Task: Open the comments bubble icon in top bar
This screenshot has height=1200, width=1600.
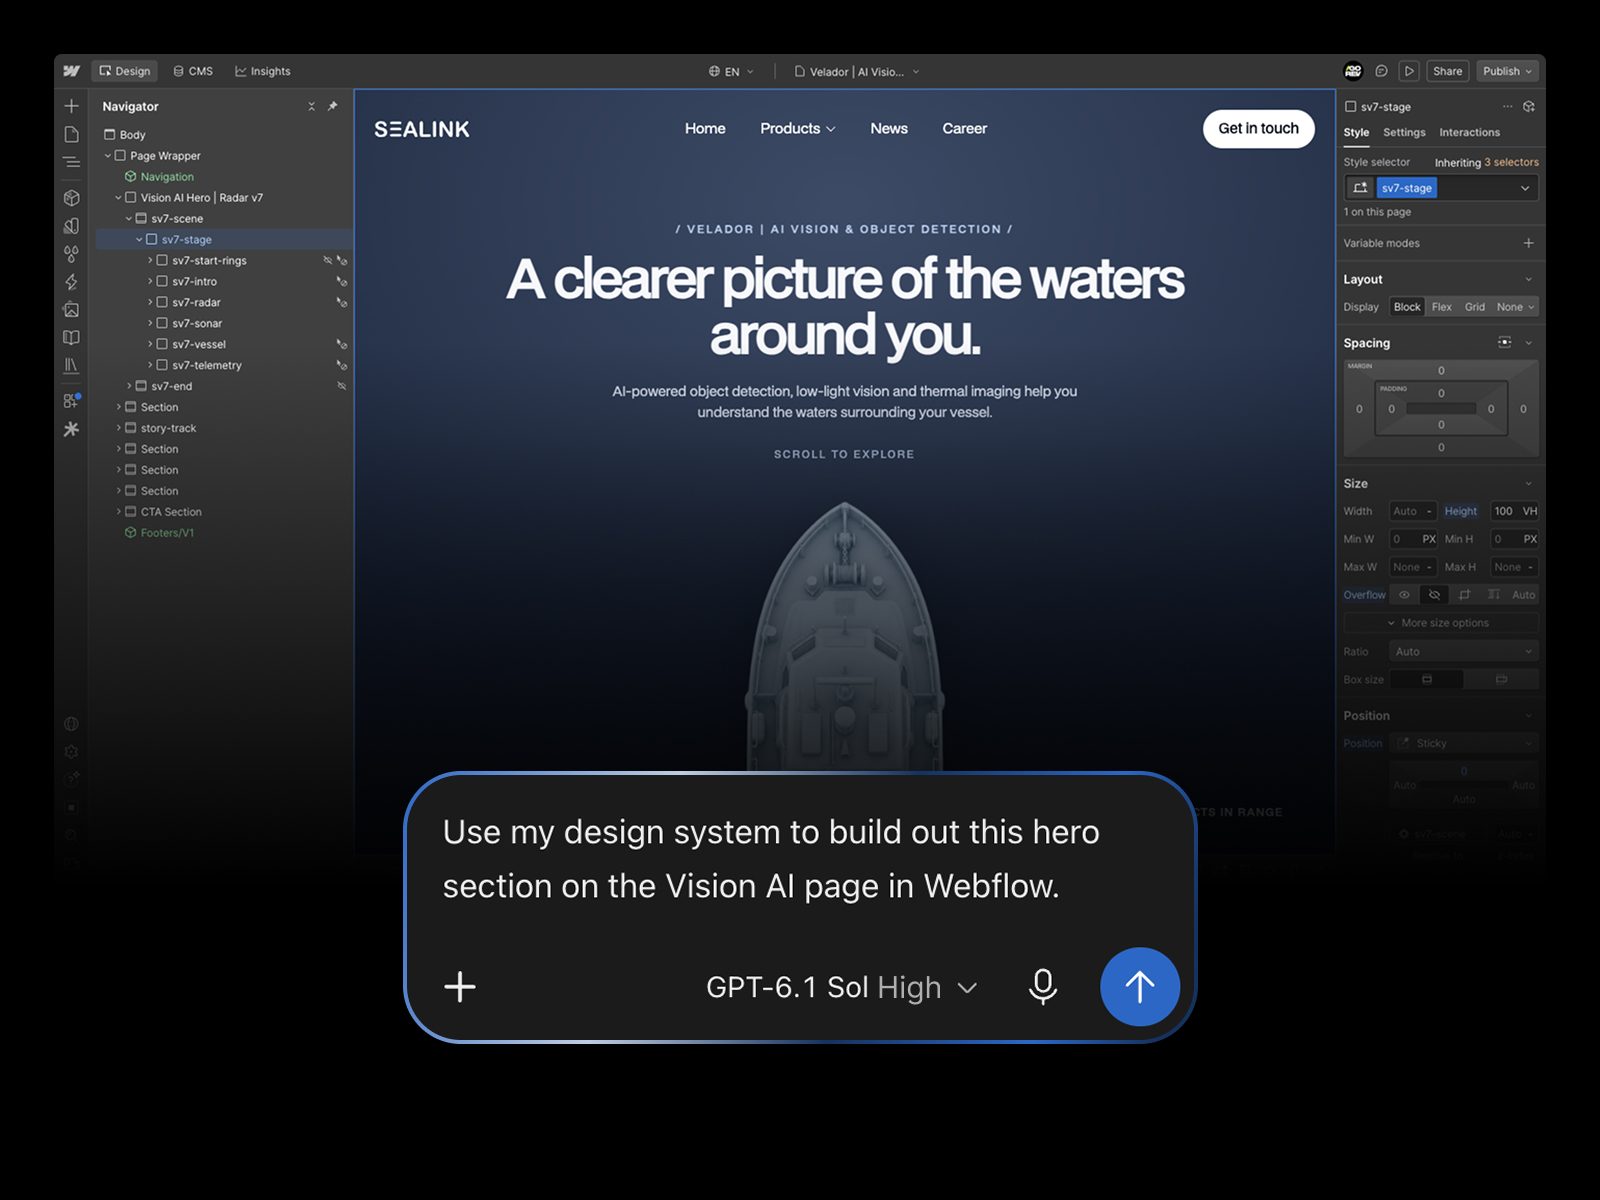Action: tap(1381, 71)
